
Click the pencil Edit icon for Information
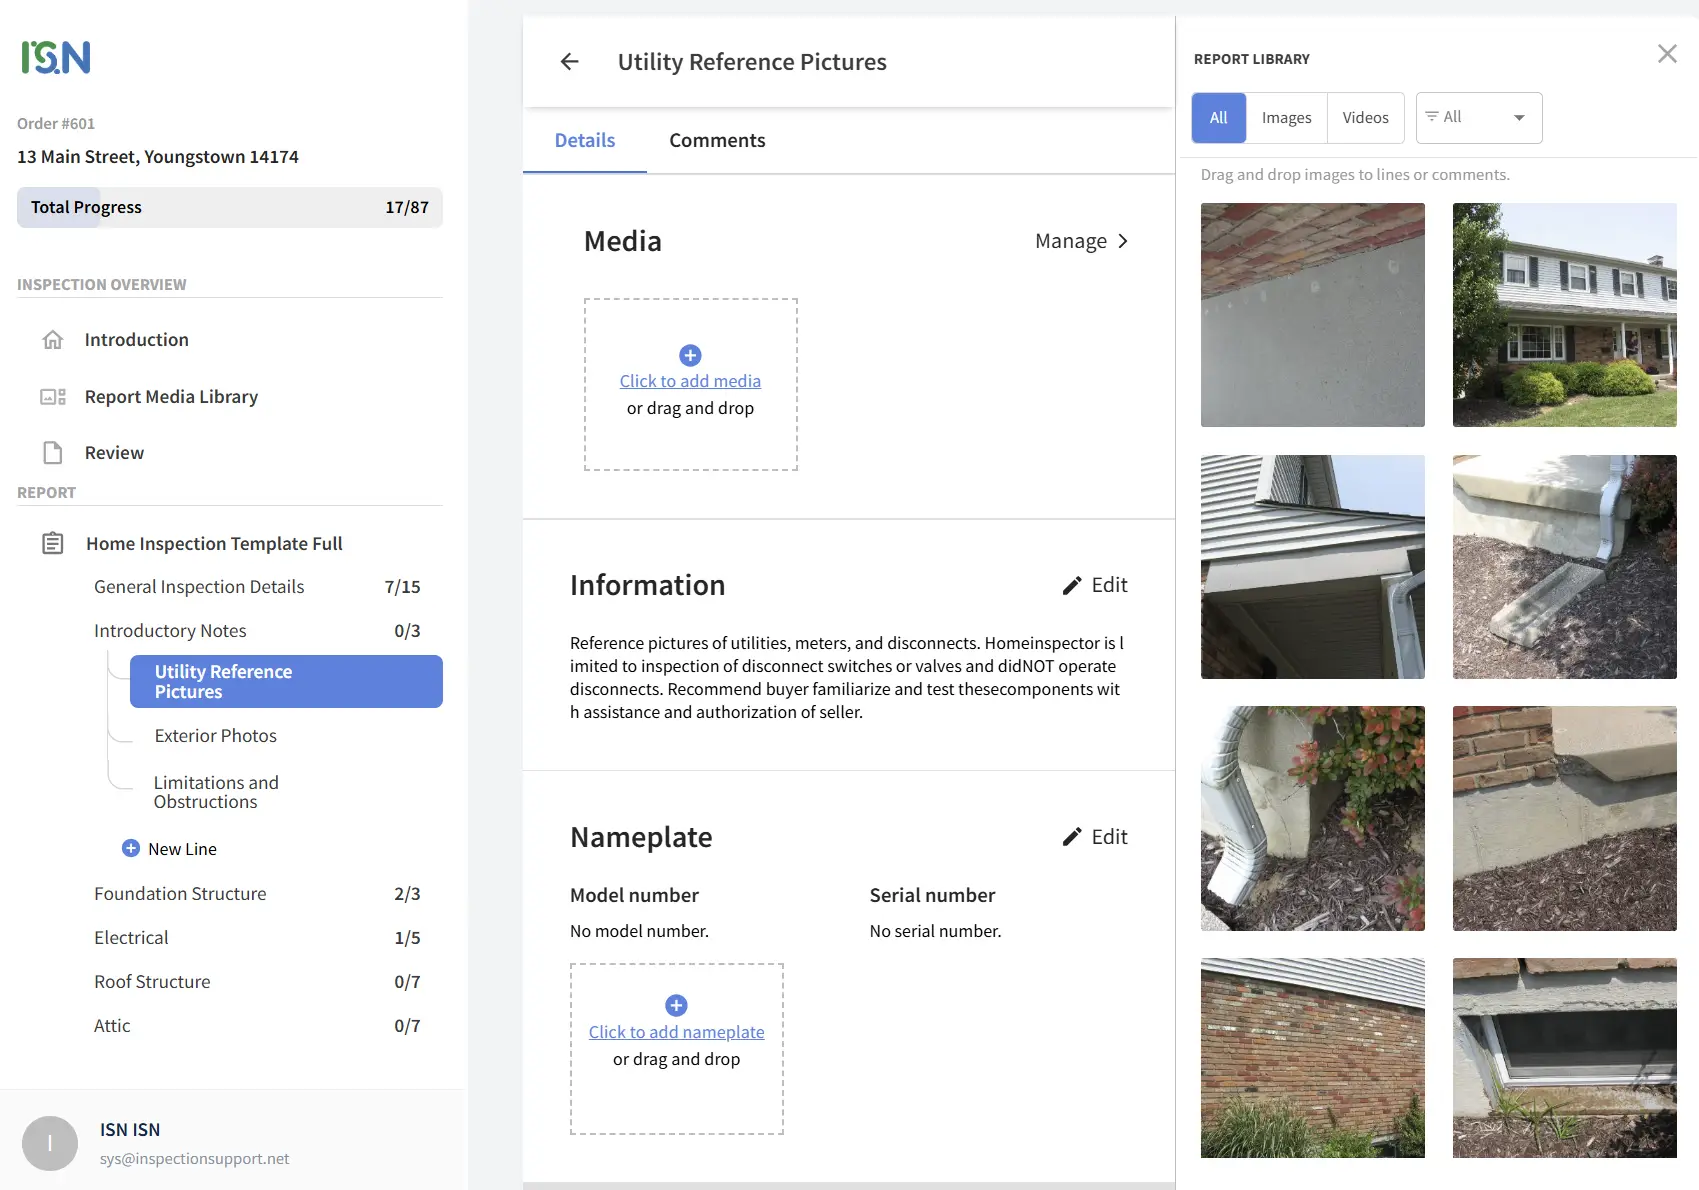tap(1072, 586)
